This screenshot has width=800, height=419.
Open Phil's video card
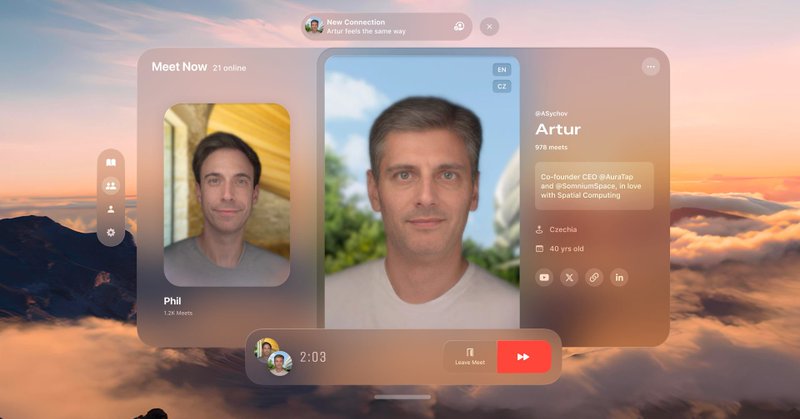[227, 194]
